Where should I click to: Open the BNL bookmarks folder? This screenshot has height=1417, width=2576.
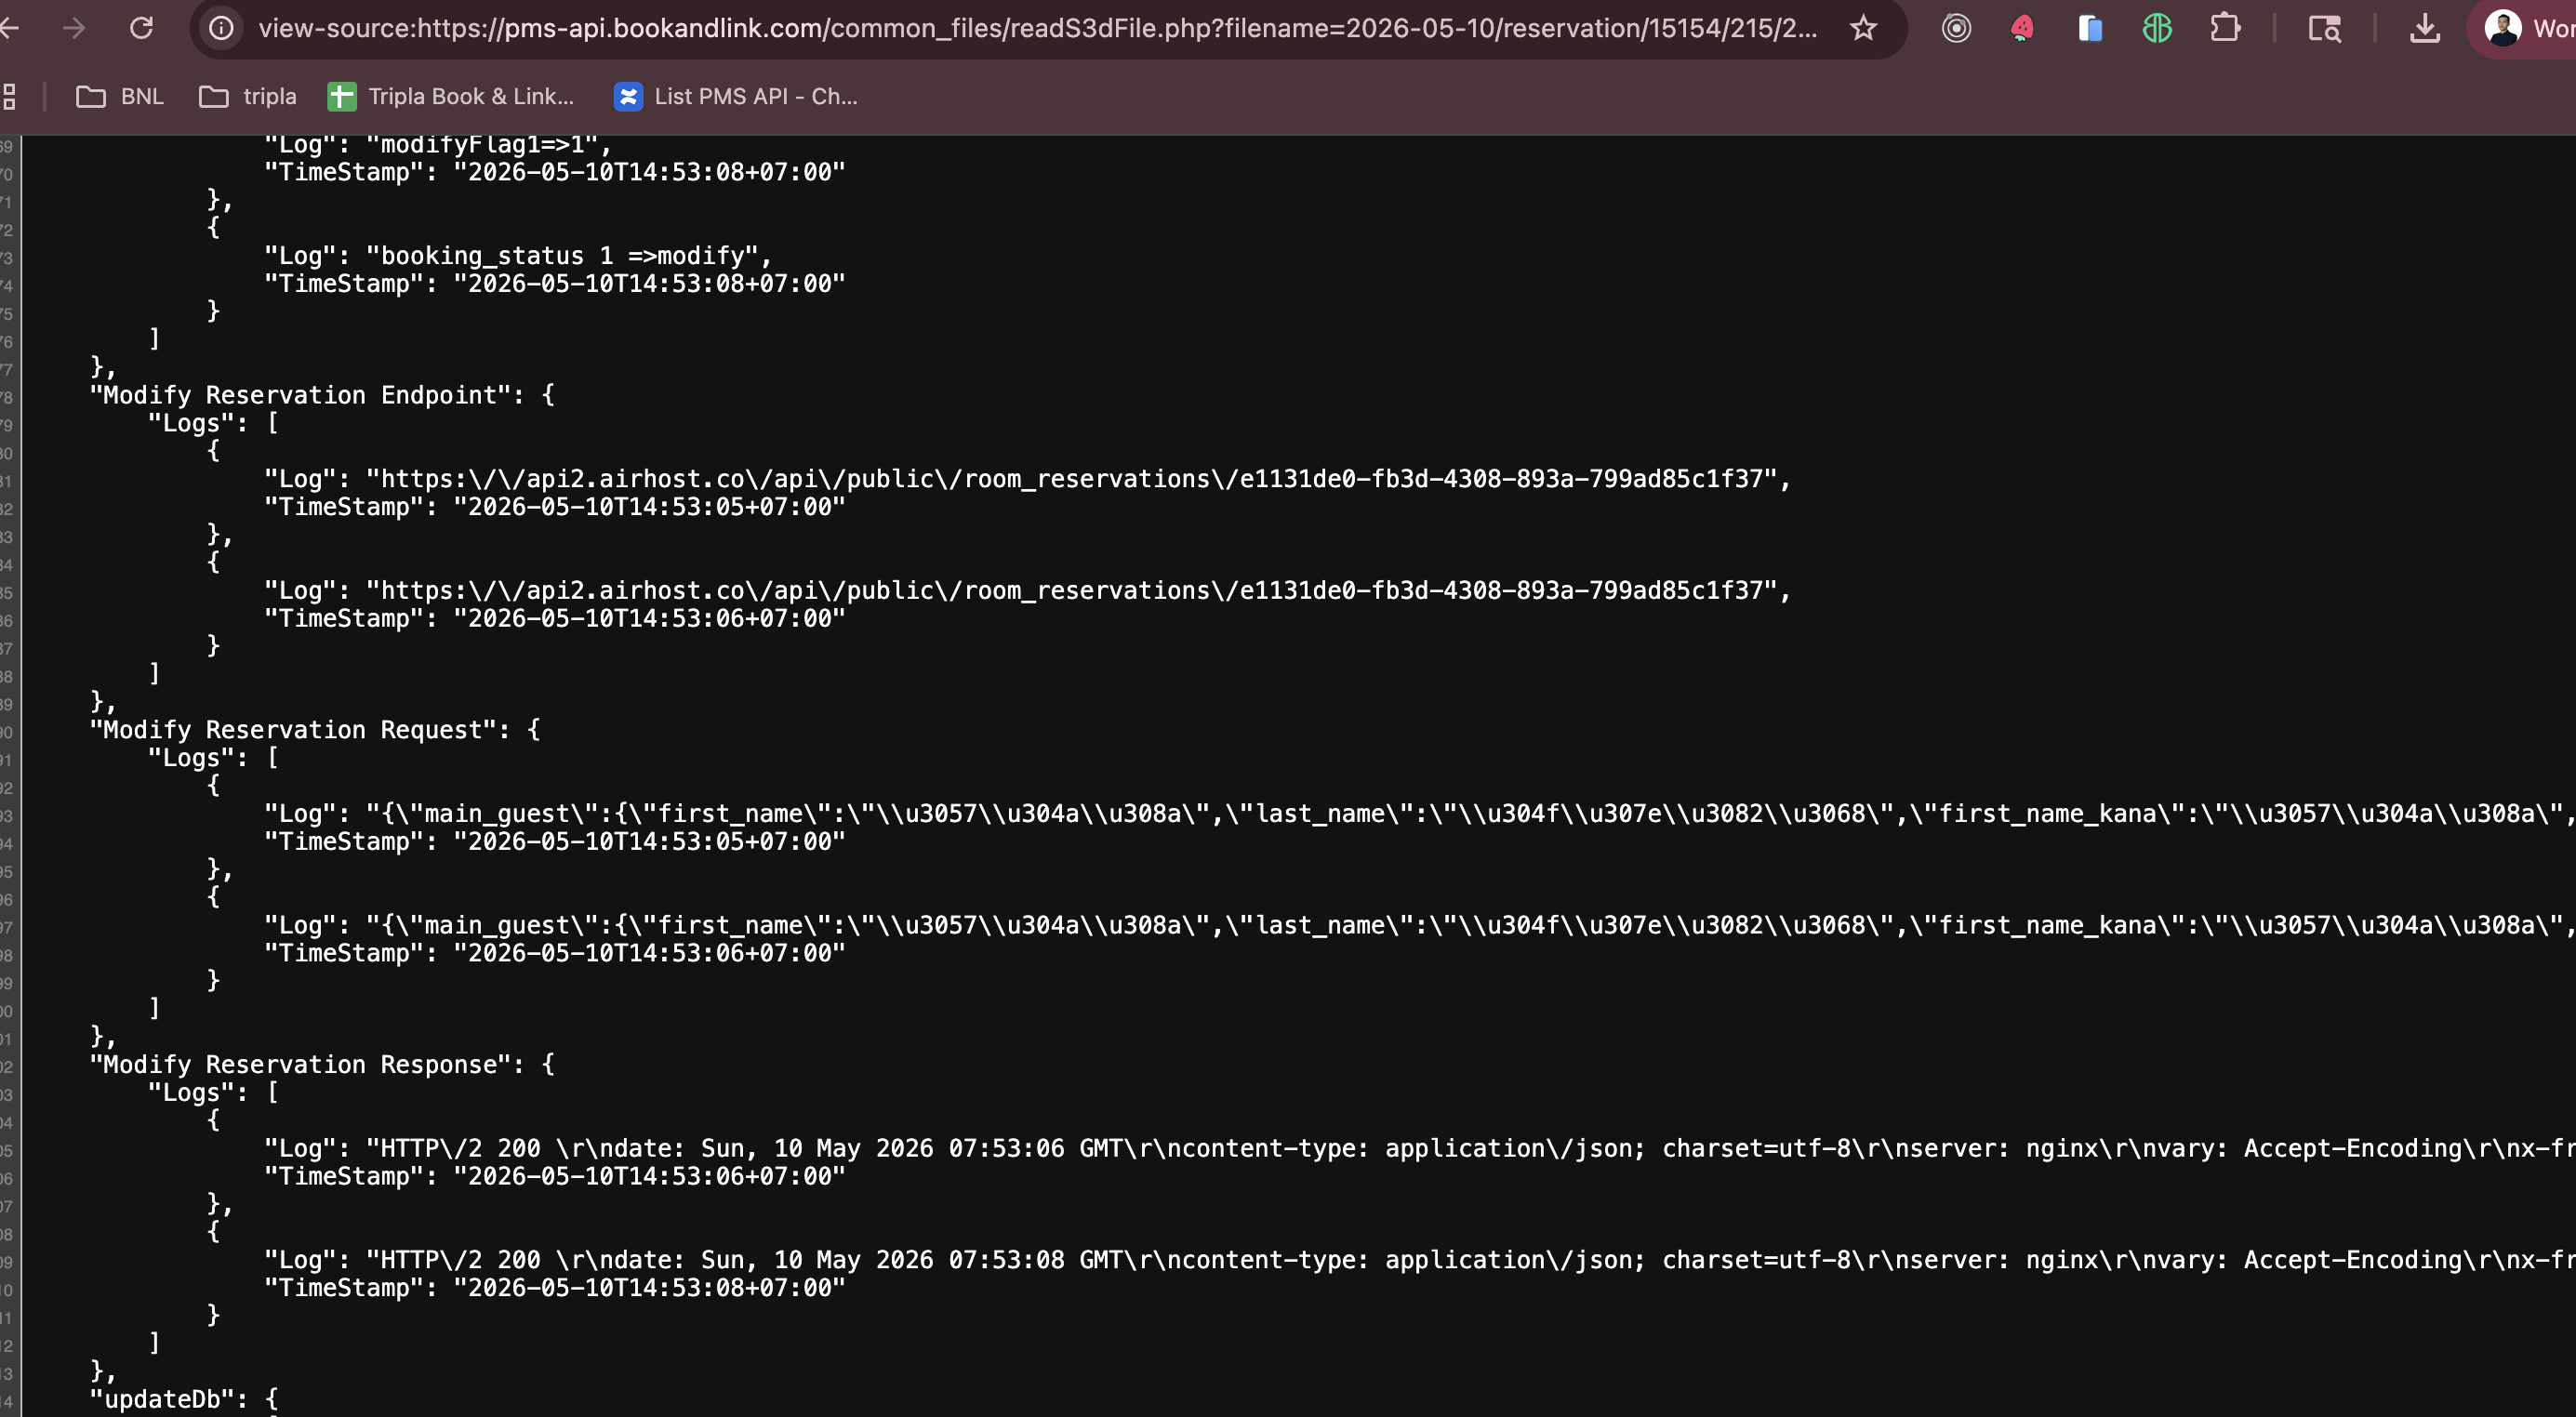pyautogui.click(x=120, y=97)
